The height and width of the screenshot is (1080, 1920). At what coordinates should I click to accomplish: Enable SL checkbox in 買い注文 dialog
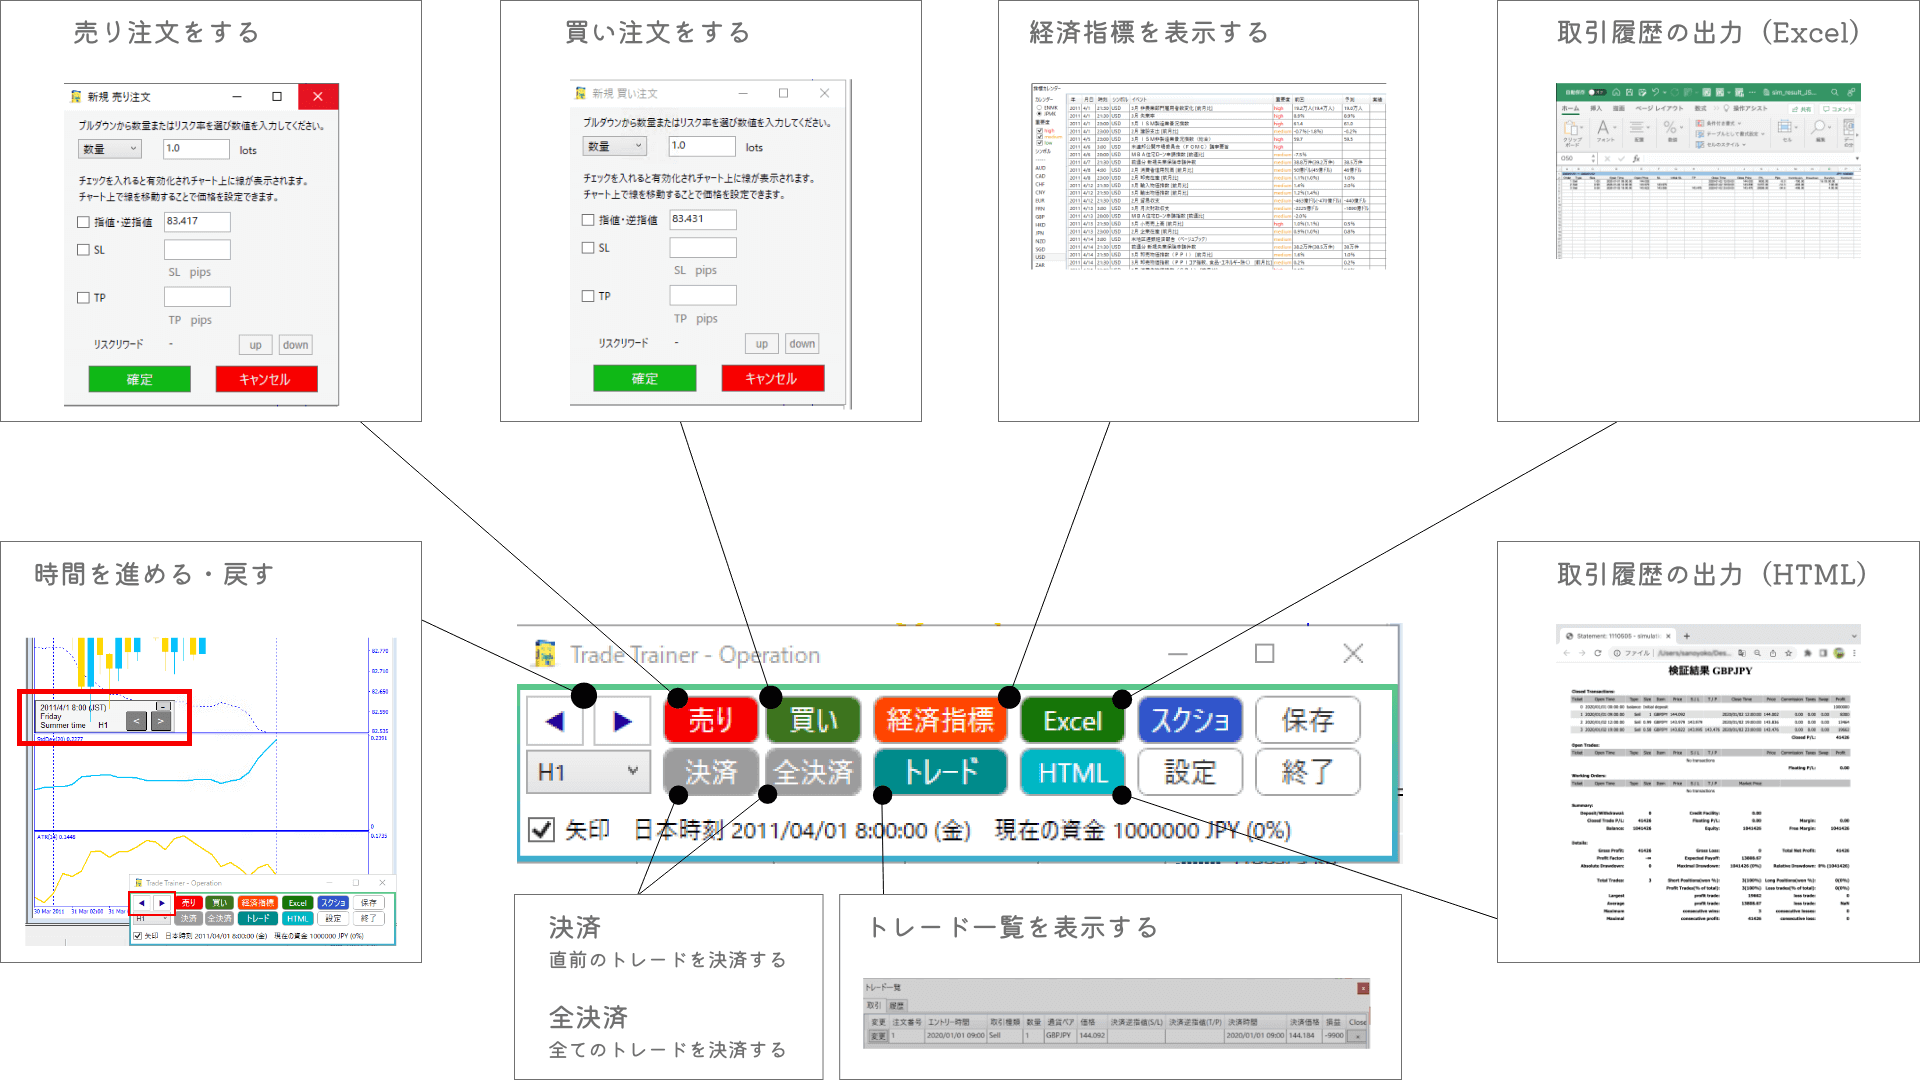point(588,248)
